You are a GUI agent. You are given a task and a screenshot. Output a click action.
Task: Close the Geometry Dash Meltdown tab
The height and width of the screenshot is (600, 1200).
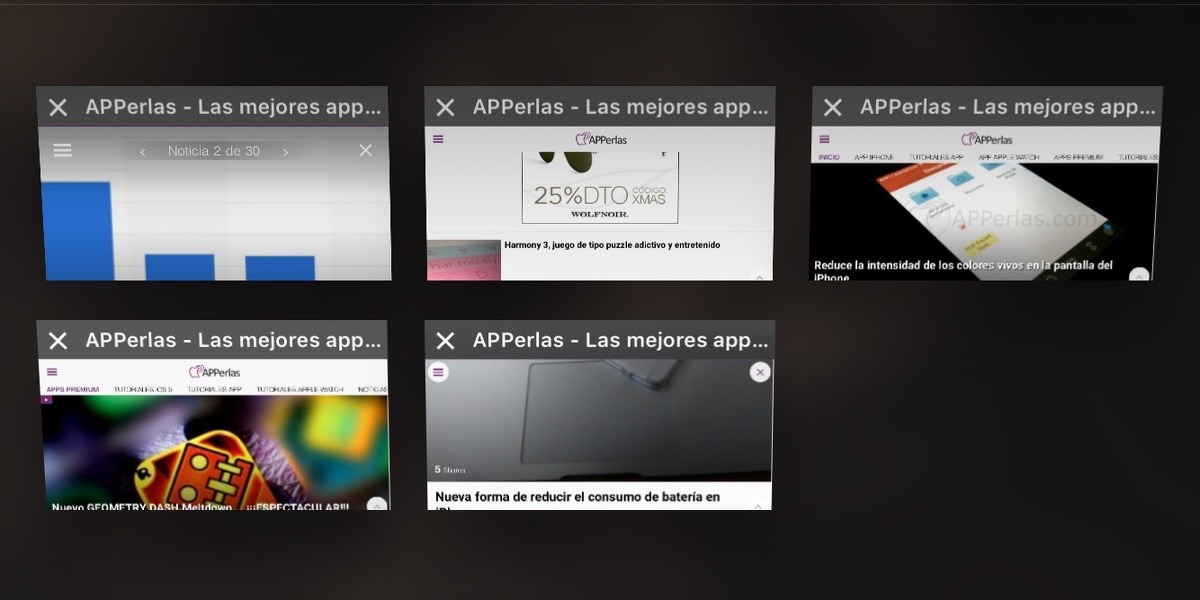click(x=58, y=341)
